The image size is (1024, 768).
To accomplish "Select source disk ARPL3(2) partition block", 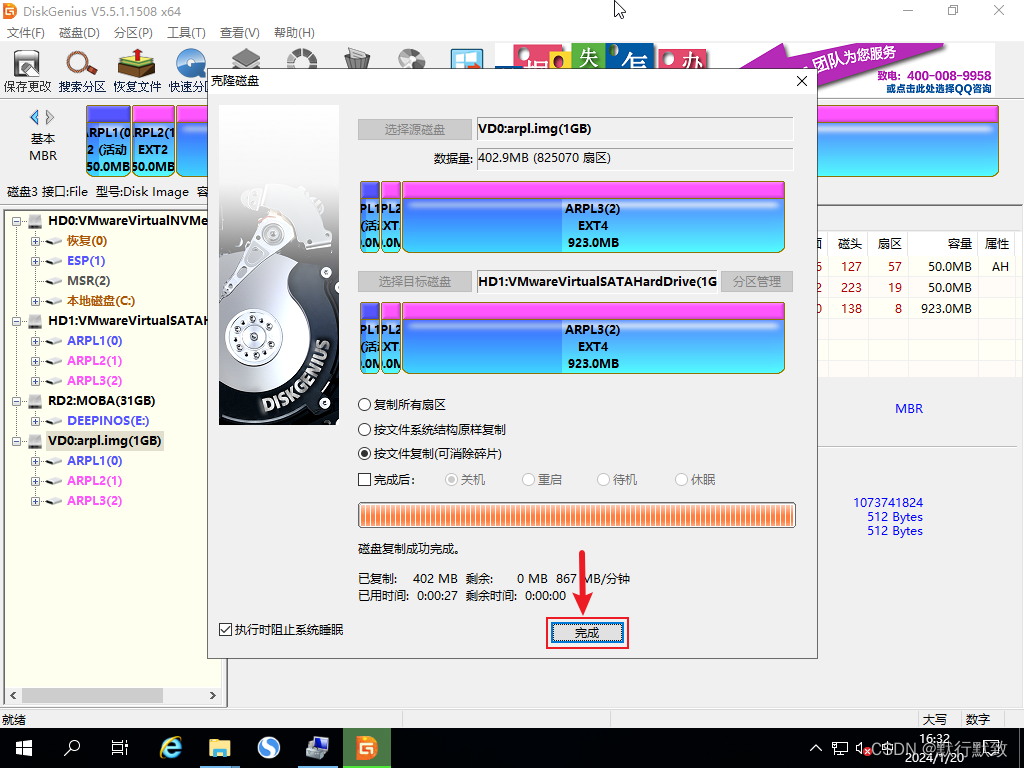I will click(x=593, y=217).
